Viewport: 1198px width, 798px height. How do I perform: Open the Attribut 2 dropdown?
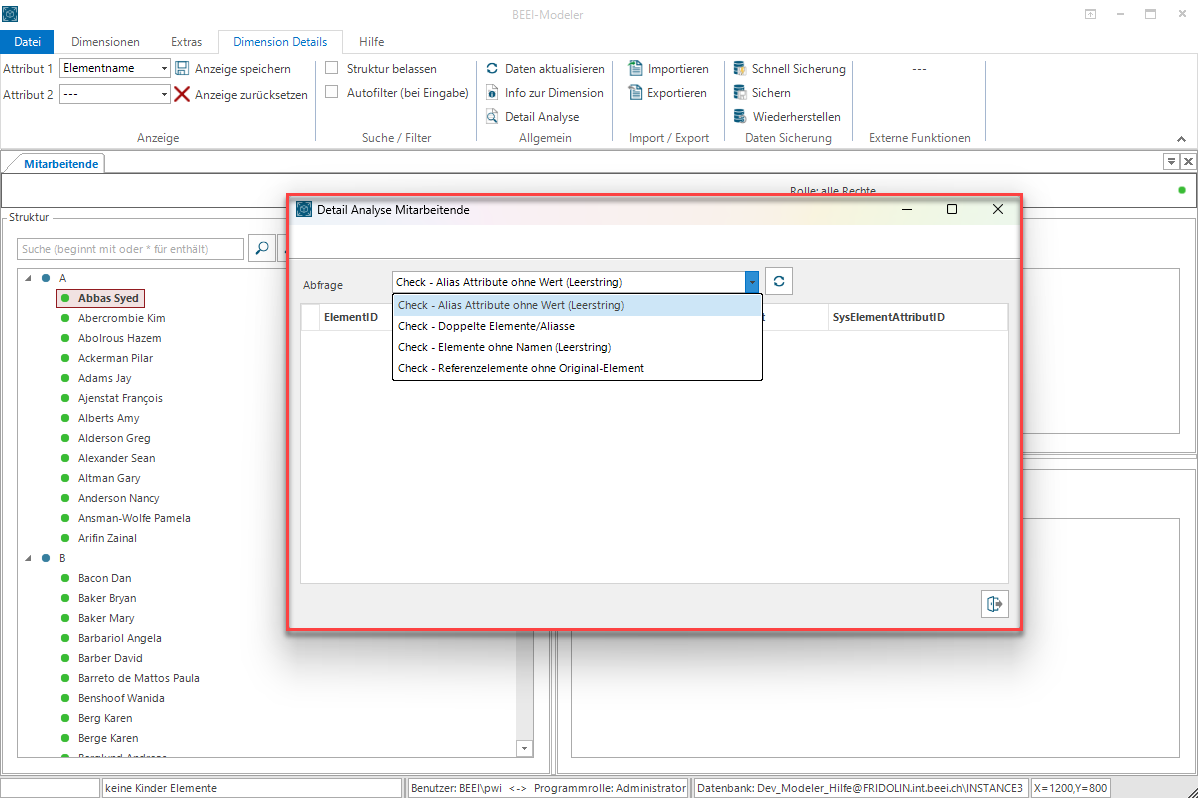click(164, 94)
